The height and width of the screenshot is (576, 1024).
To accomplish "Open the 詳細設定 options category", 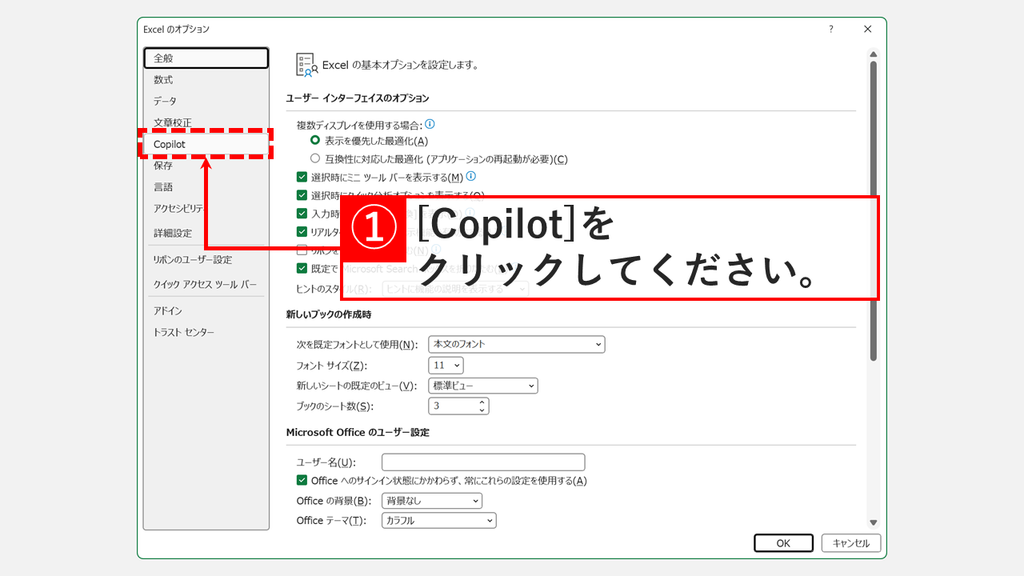I will (x=206, y=233).
